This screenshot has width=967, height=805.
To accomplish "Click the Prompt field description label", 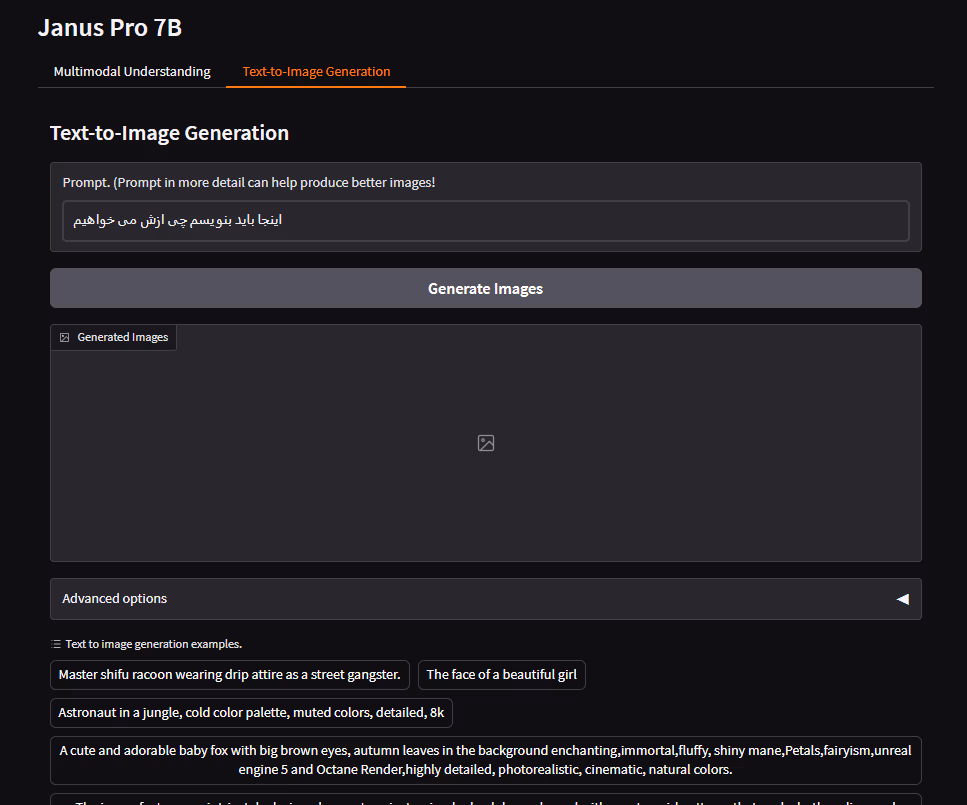I will [x=249, y=183].
